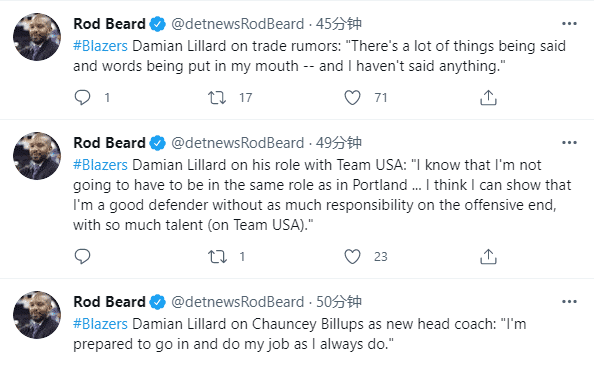Retweet the trade rumors tweet with 17 retweets

pyautogui.click(x=217, y=98)
